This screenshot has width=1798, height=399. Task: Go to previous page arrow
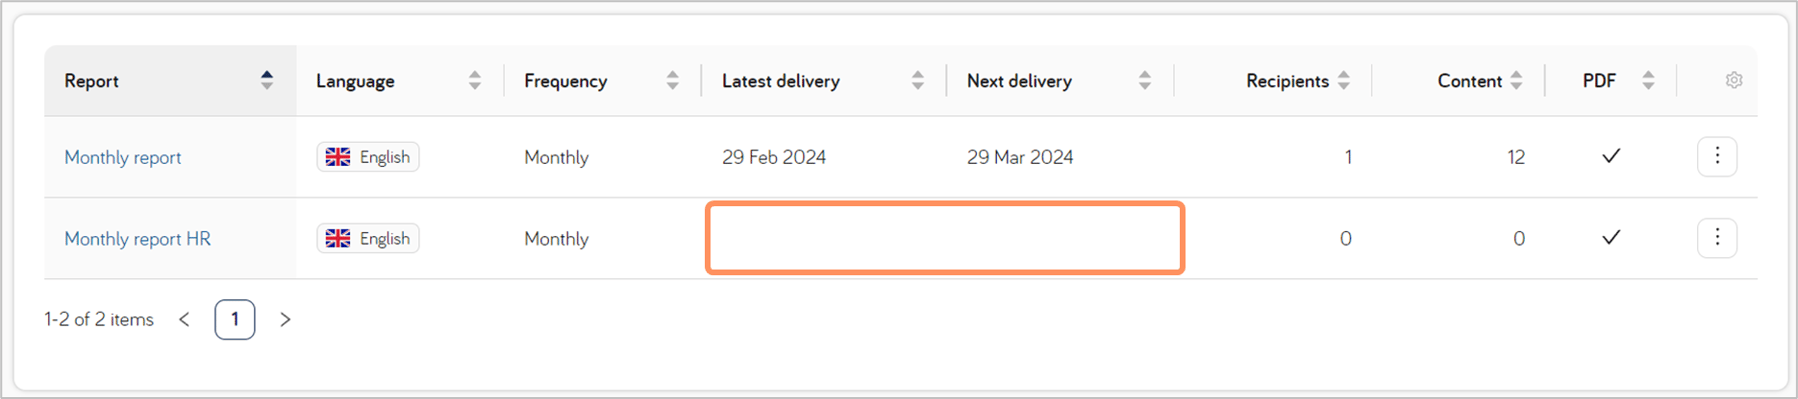[184, 319]
